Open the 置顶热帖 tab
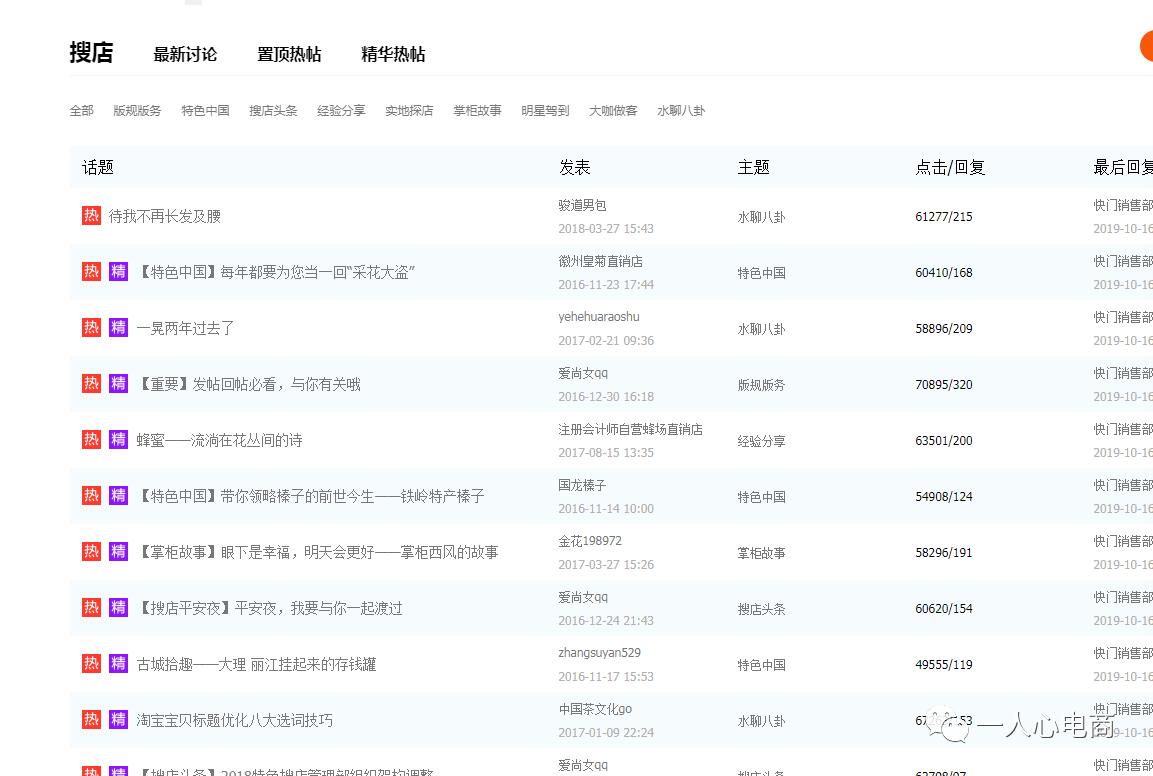 pyautogui.click(x=289, y=54)
